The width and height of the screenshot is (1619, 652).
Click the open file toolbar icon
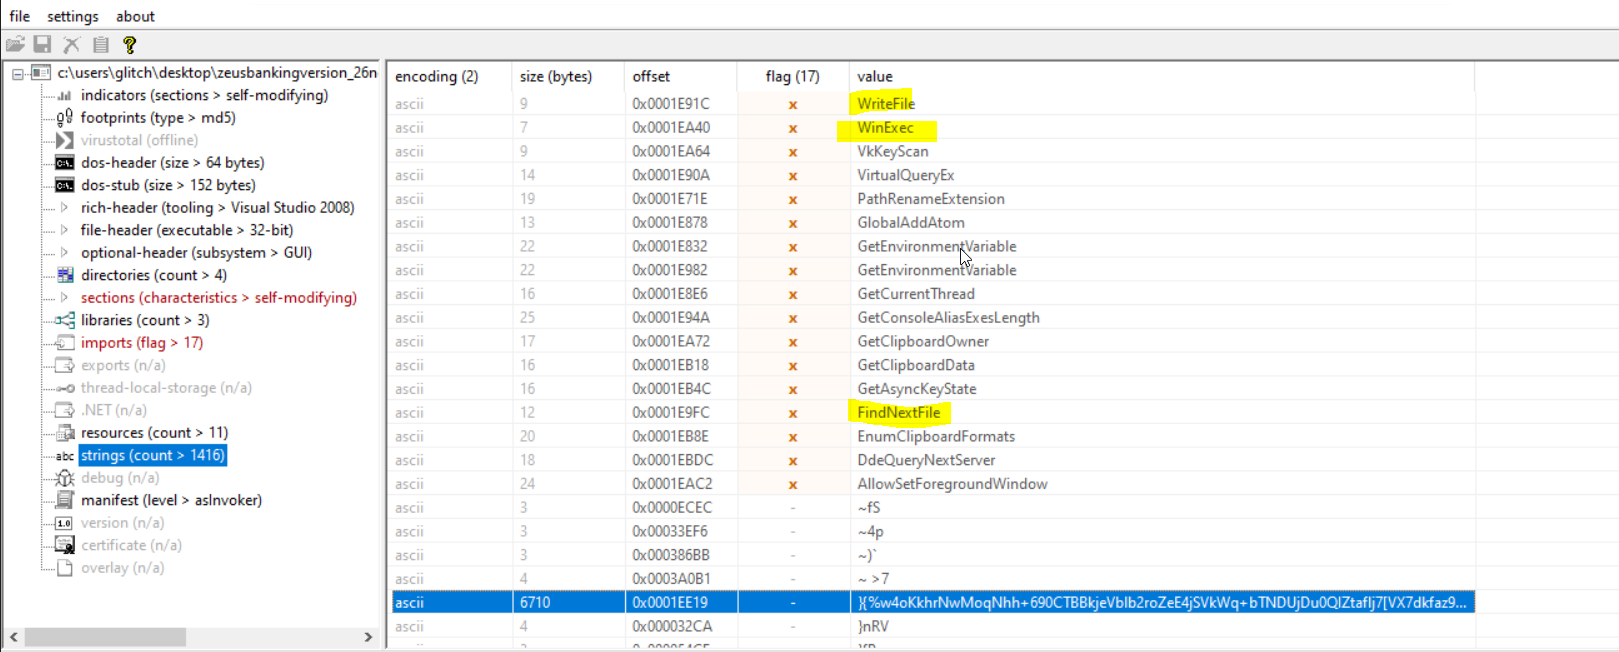[15, 44]
